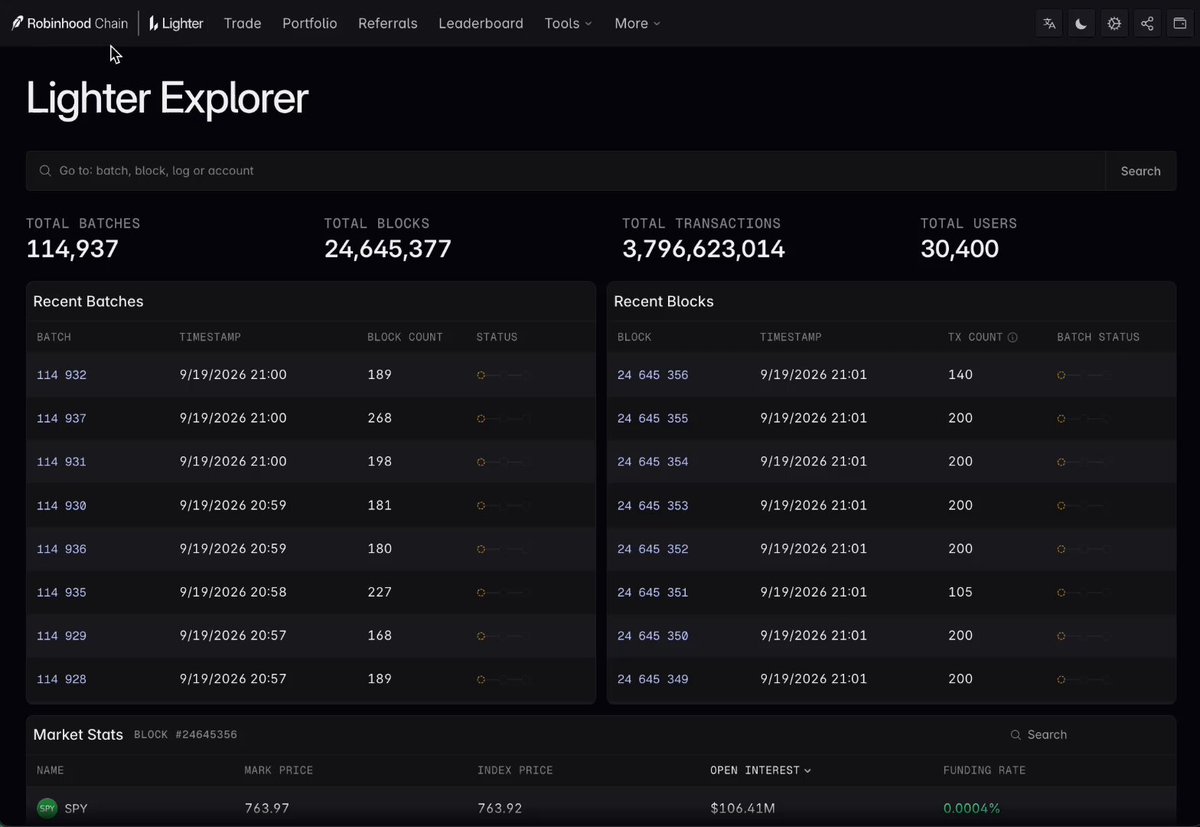This screenshot has height=827, width=1200.
Task: Focus the Market Stats search field
Action: pyautogui.click(x=1085, y=735)
